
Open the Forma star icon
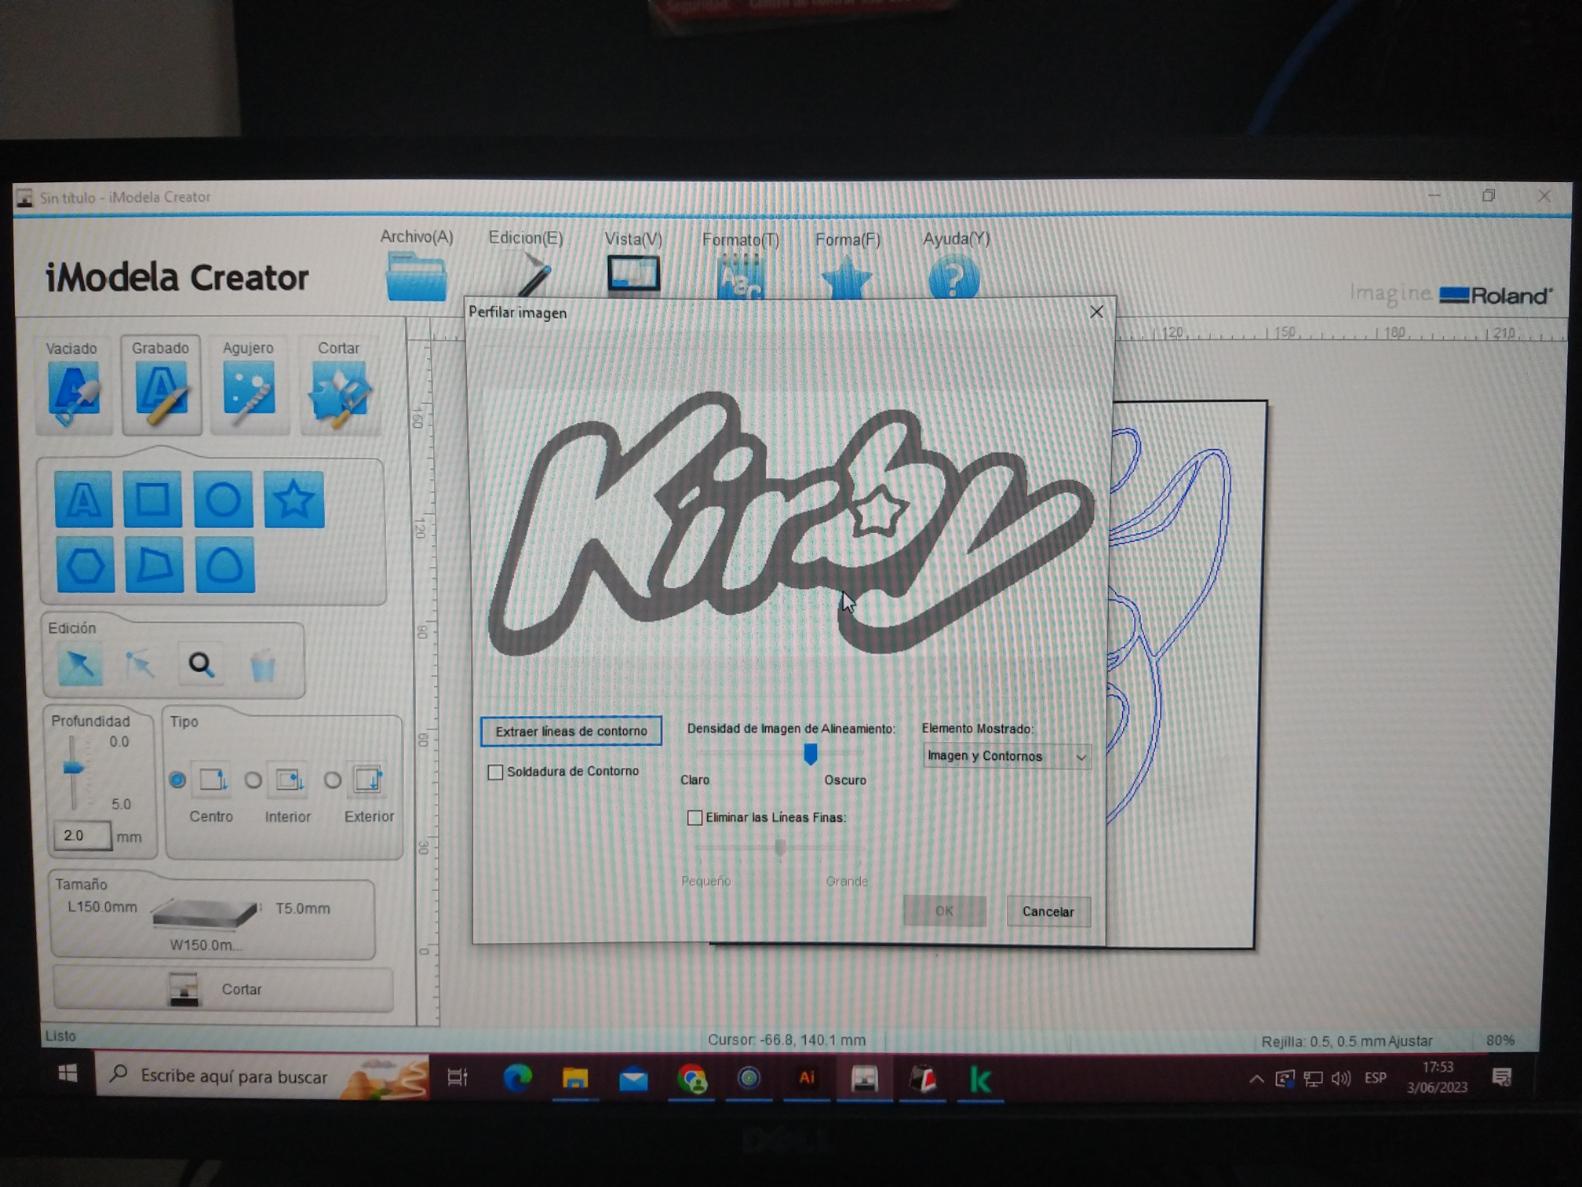(846, 278)
